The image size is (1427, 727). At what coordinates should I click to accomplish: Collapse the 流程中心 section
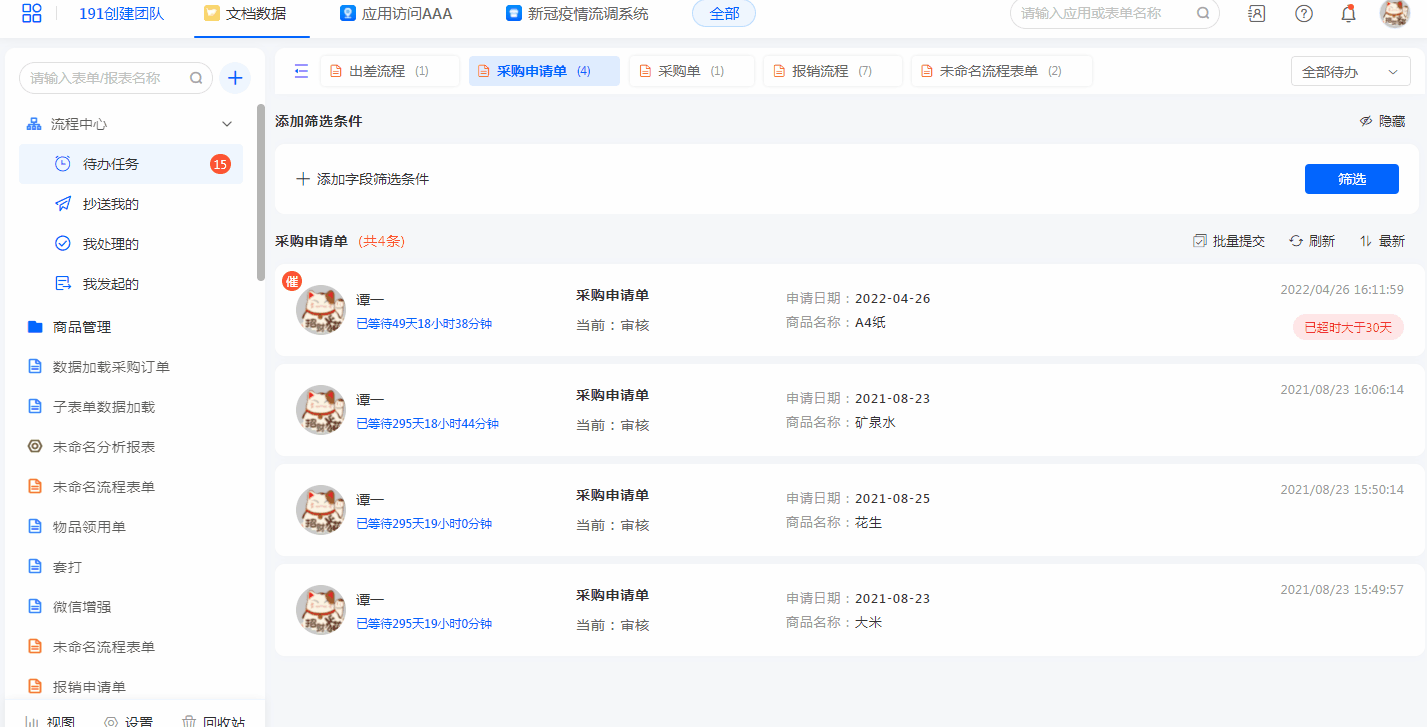227,124
